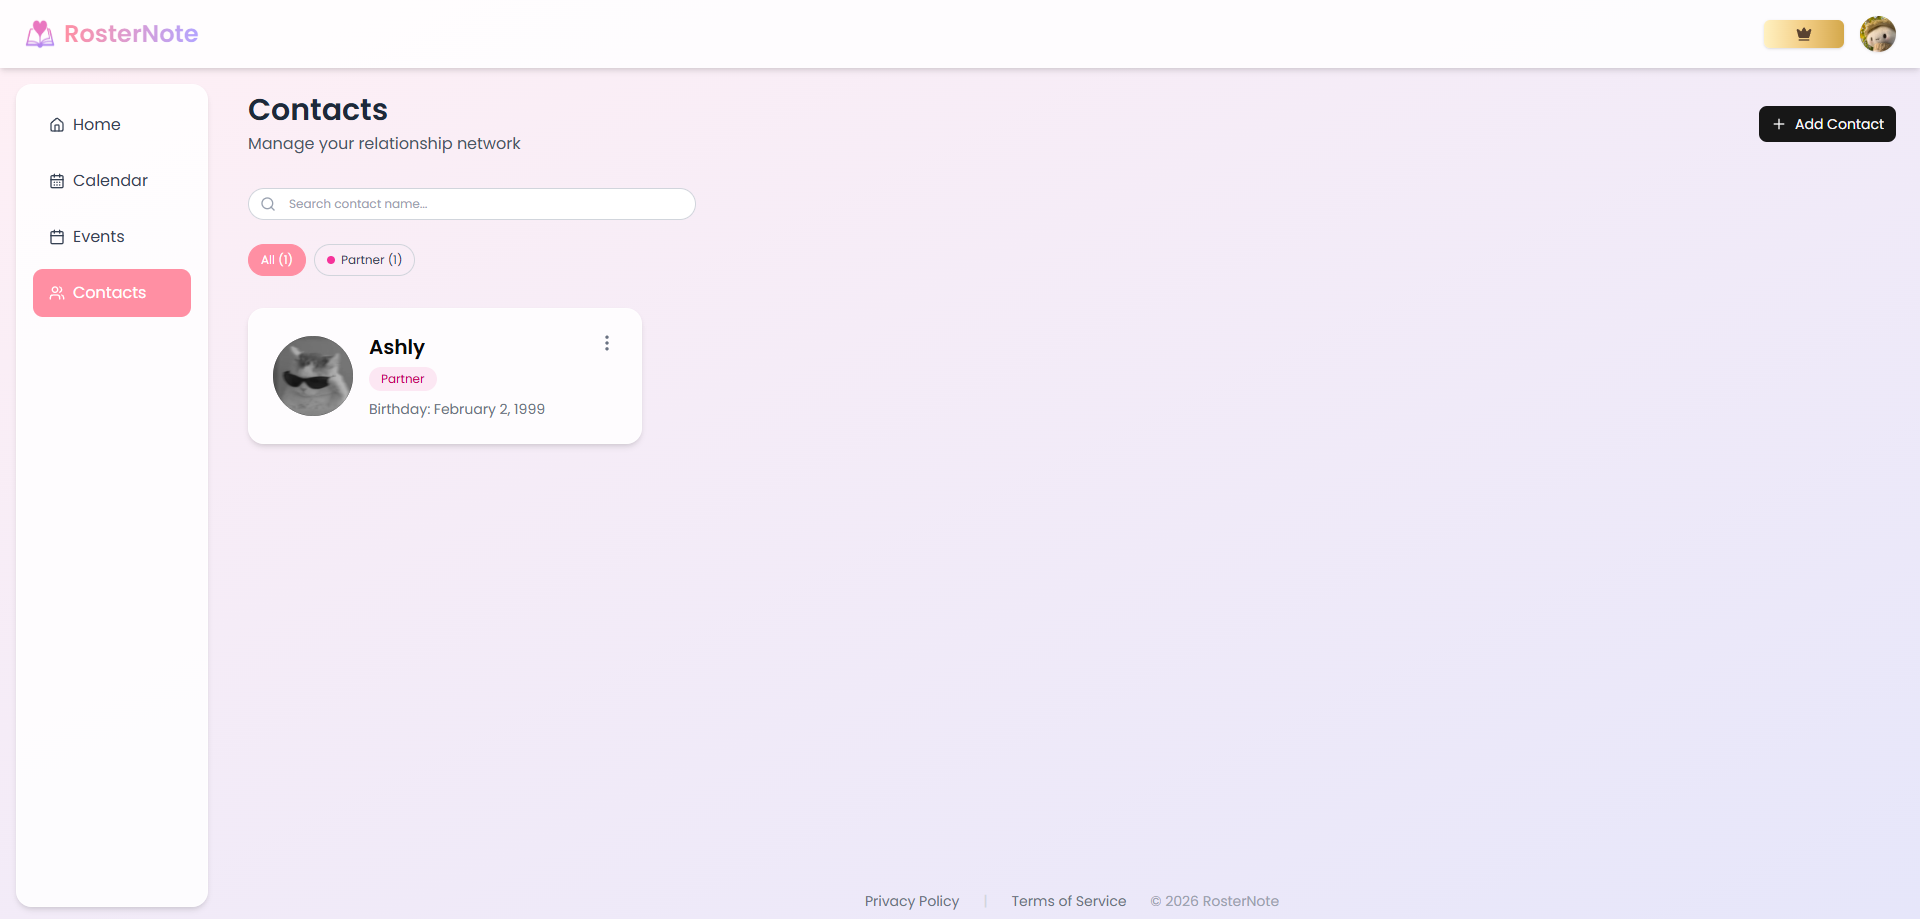Viewport: 1920px width, 919px height.
Task: Open the Ashly contact name
Action: [397, 347]
